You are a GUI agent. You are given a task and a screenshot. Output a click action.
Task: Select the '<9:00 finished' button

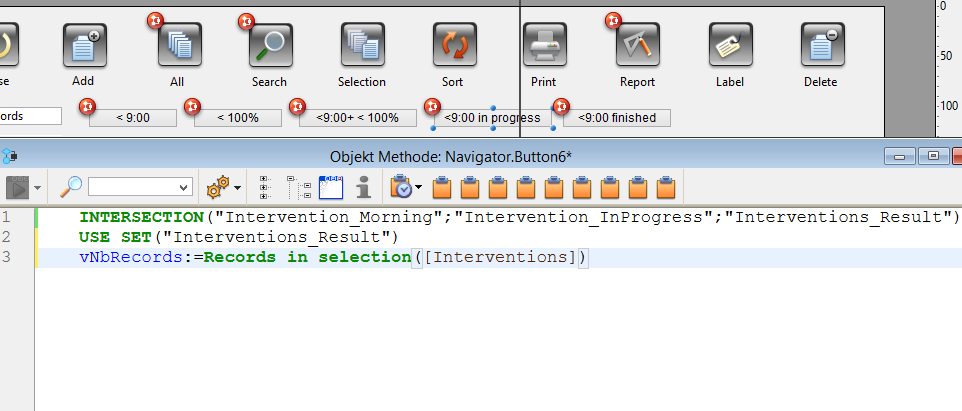(617, 118)
